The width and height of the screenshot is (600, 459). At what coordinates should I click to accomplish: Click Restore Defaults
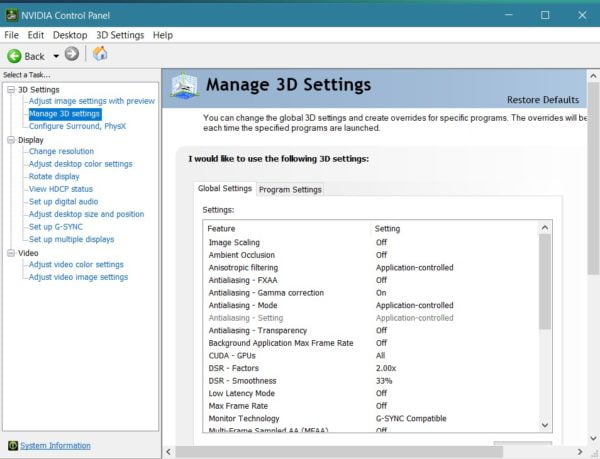click(x=543, y=100)
